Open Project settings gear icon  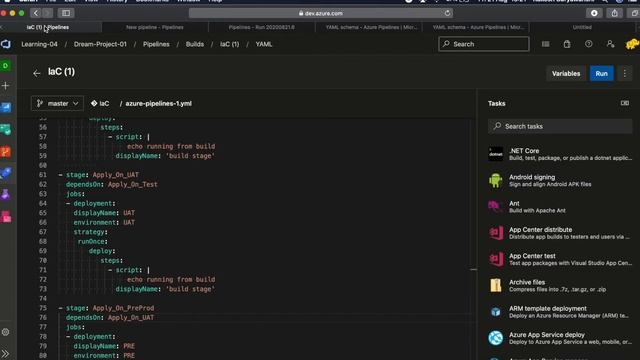(x=6, y=332)
